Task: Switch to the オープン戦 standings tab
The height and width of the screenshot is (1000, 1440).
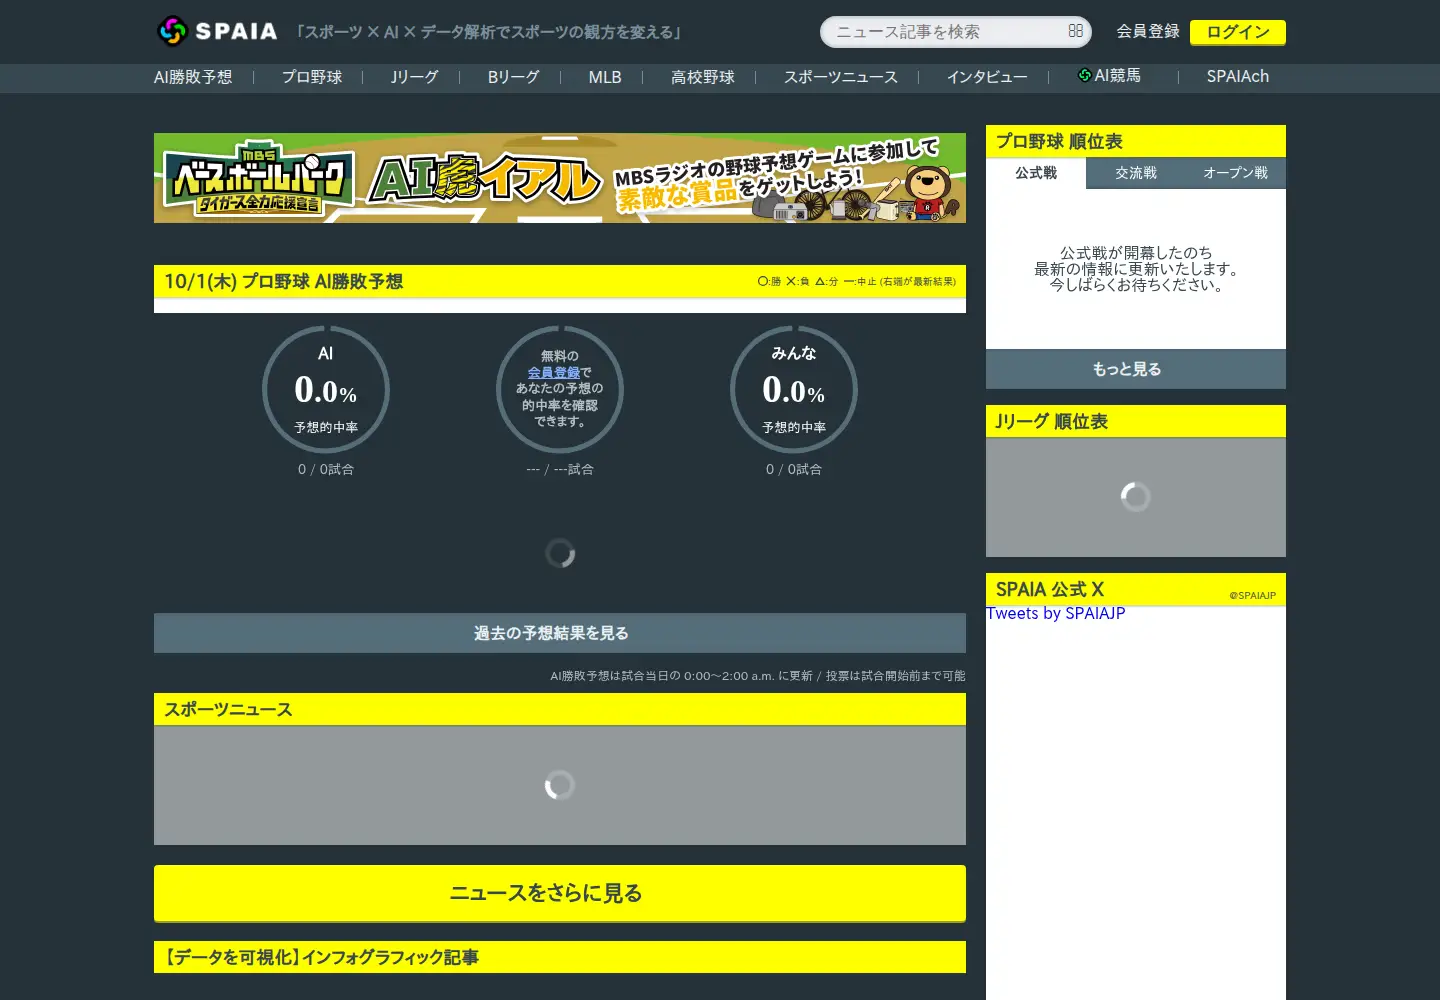Action: tap(1236, 173)
